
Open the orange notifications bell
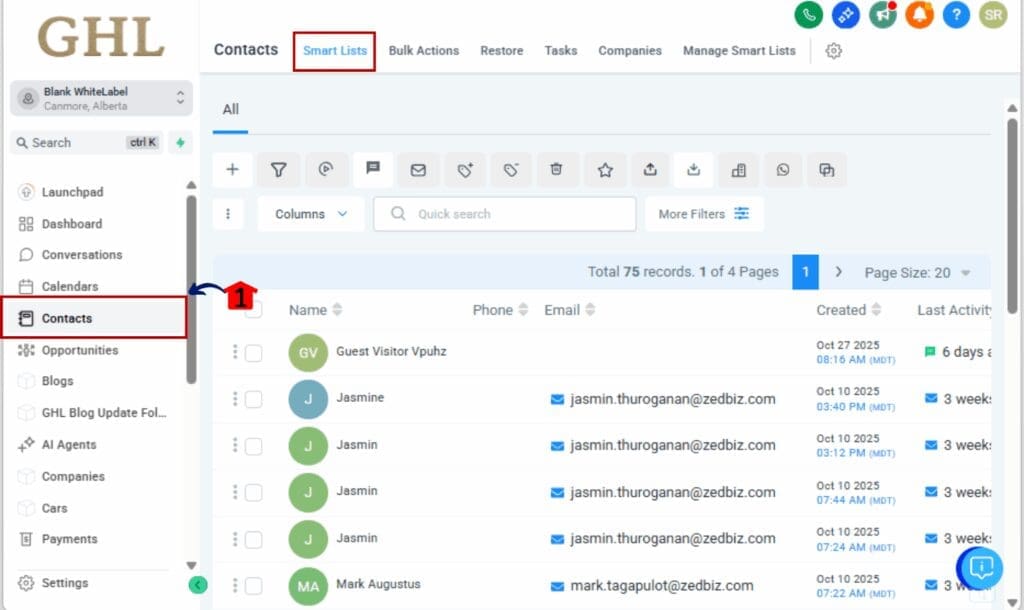point(918,15)
